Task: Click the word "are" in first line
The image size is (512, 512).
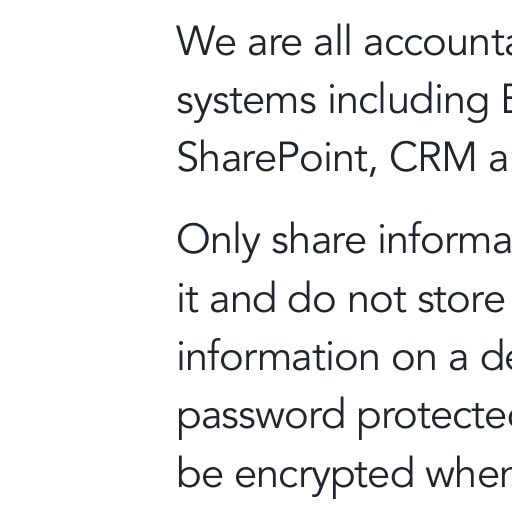Action: point(275,44)
